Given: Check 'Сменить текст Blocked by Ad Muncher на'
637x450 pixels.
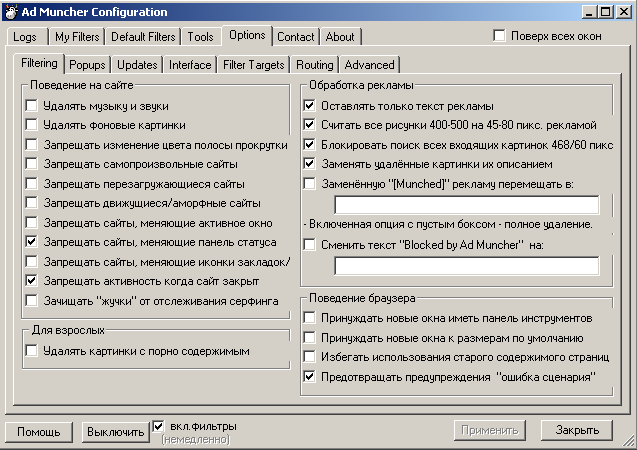Looking at the screenshot, I should point(309,244).
